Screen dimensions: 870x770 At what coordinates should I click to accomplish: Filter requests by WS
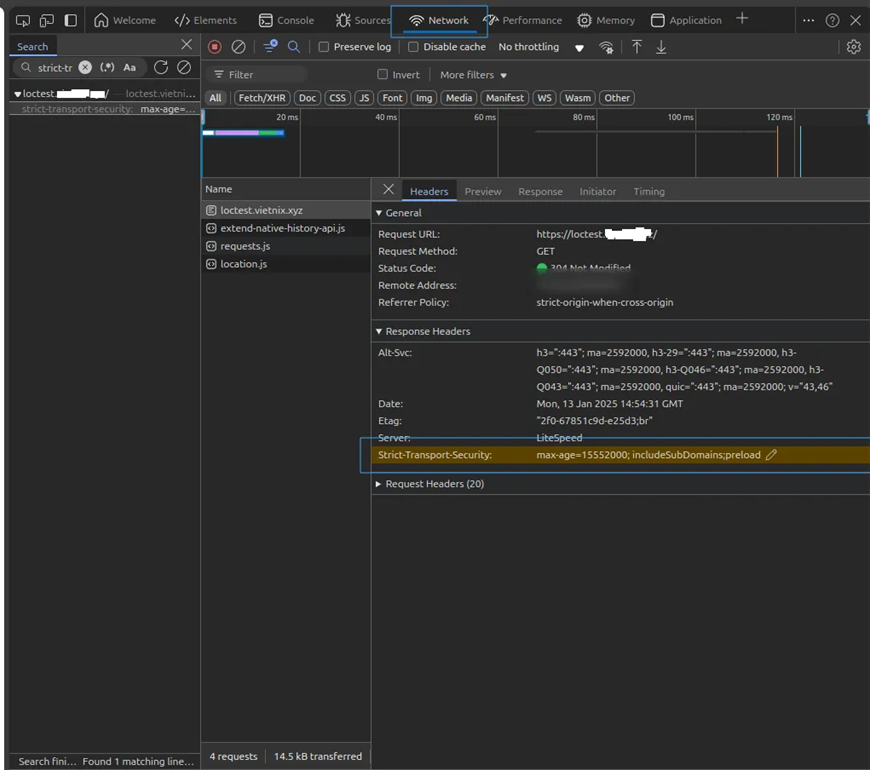pyautogui.click(x=544, y=98)
